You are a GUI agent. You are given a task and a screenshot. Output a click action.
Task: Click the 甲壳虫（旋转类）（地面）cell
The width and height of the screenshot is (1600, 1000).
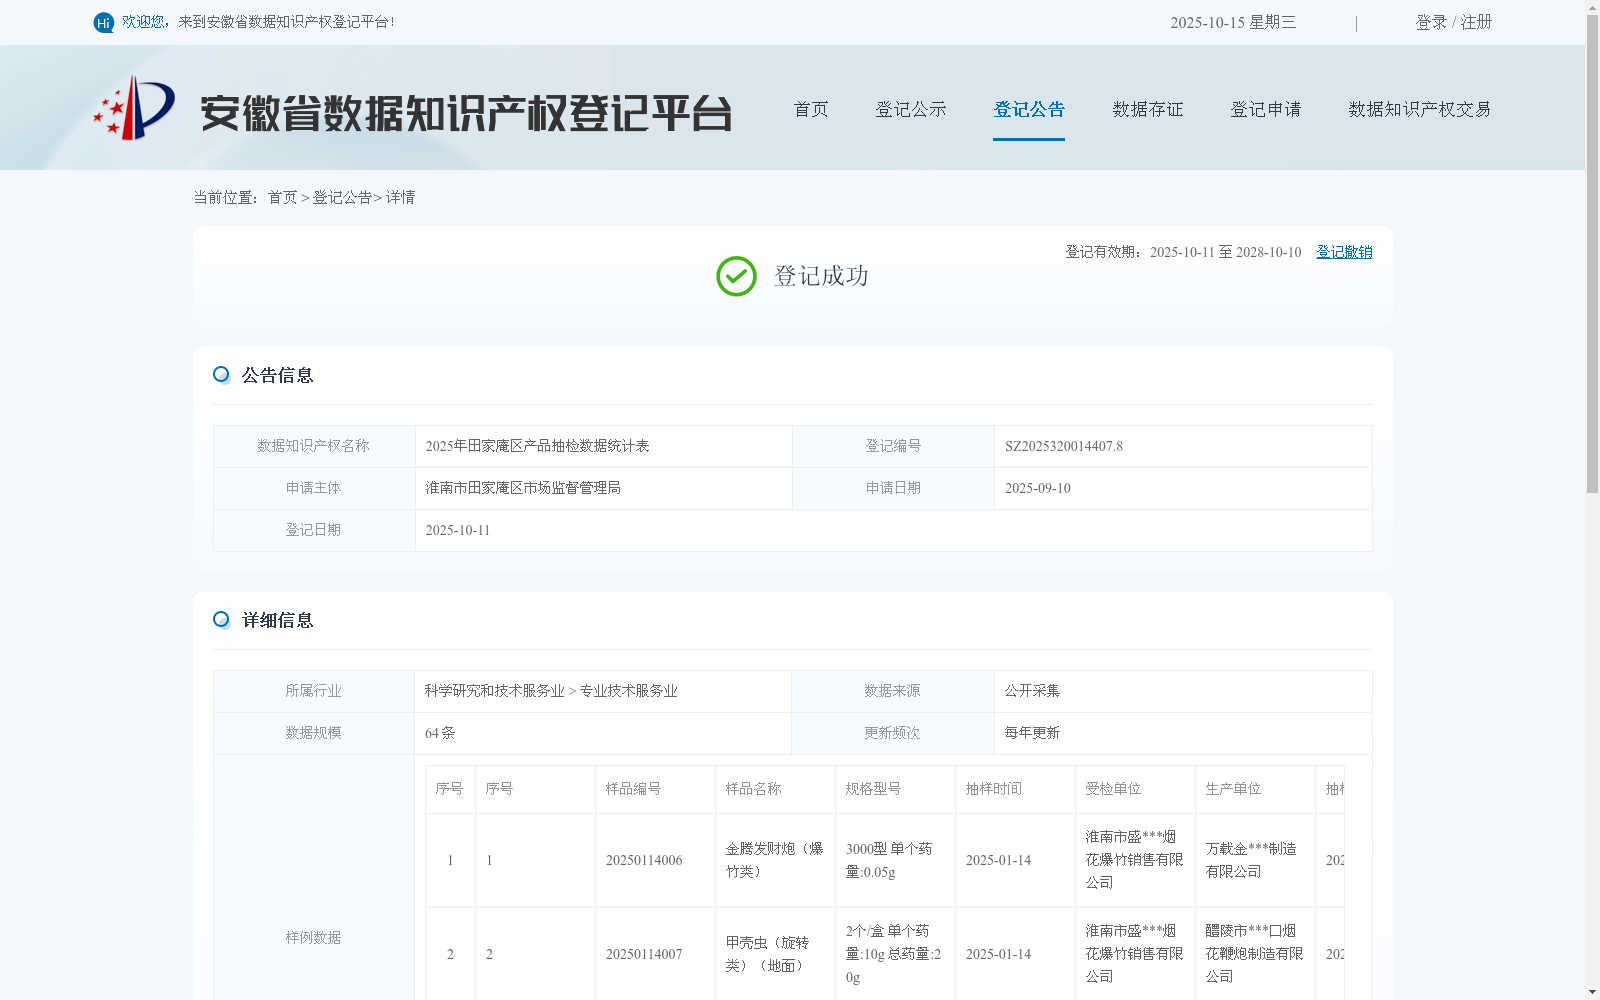[775, 954]
